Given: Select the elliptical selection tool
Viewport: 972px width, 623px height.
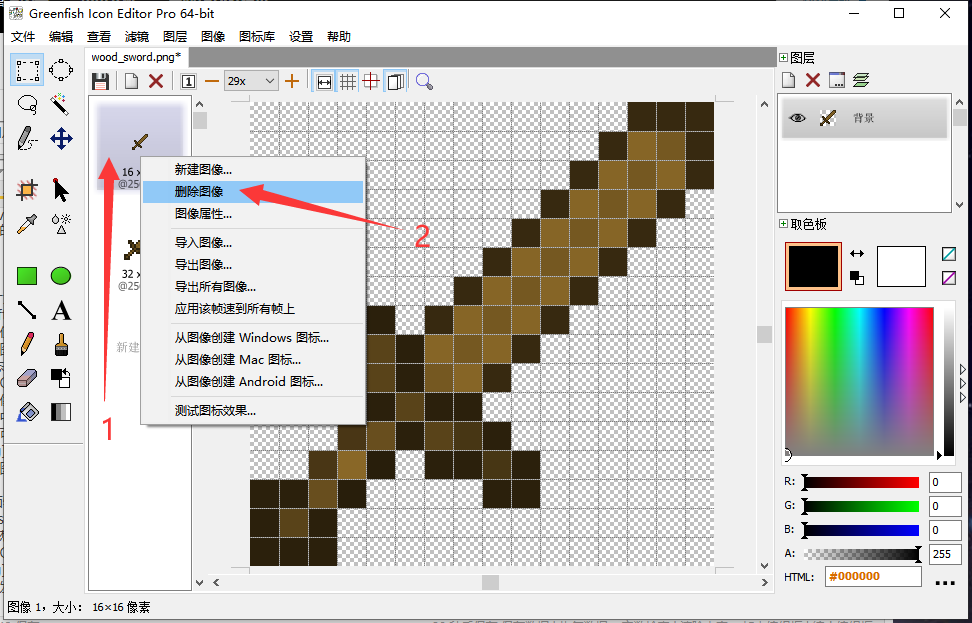Looking at the screenshot, I should [61, 70].
